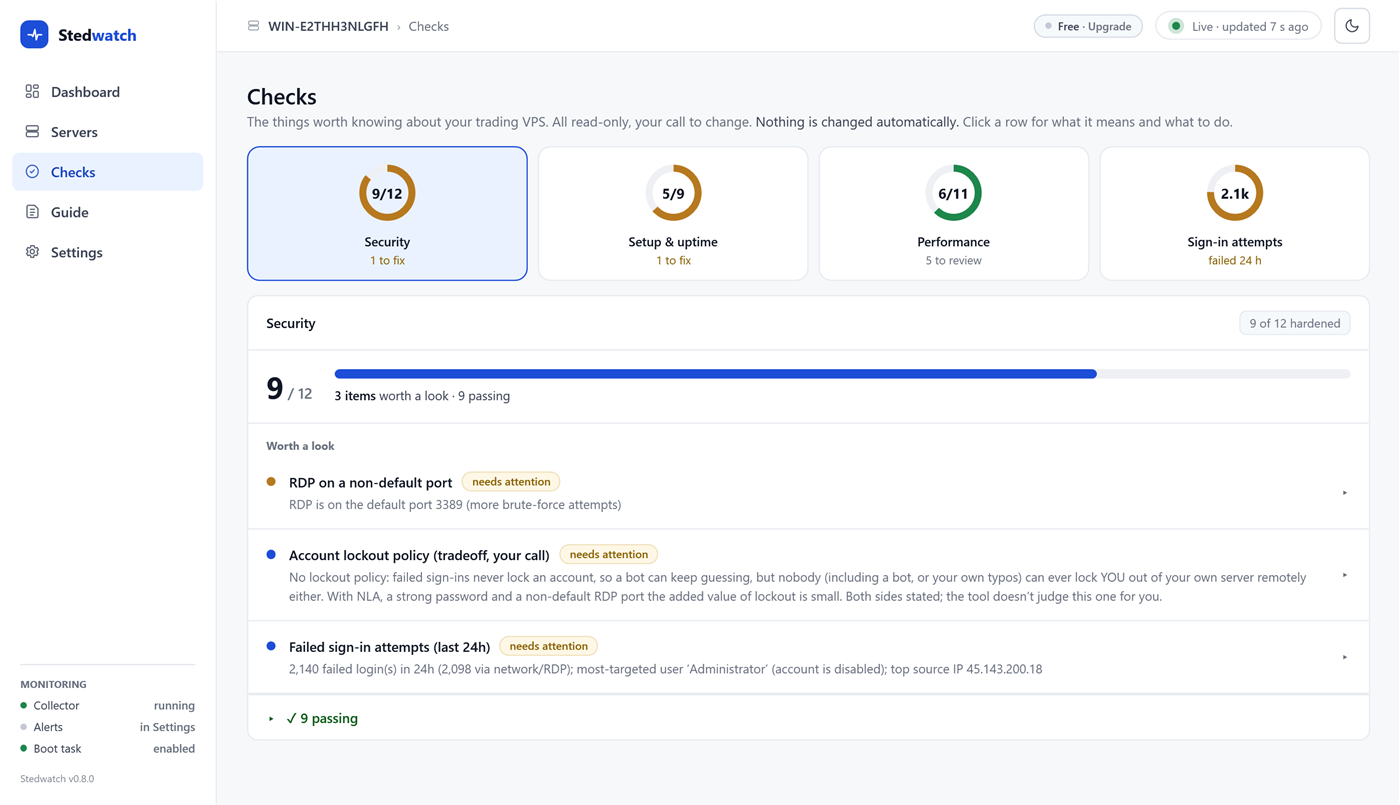This screenshot has height=805, width=1400.
Task: Click the blue dot beside Account lockout policy
Action: (x=271, y=554)
